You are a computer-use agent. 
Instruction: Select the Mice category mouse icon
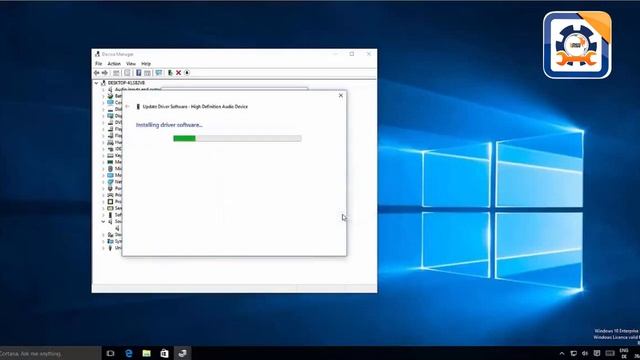click(110, 169)
